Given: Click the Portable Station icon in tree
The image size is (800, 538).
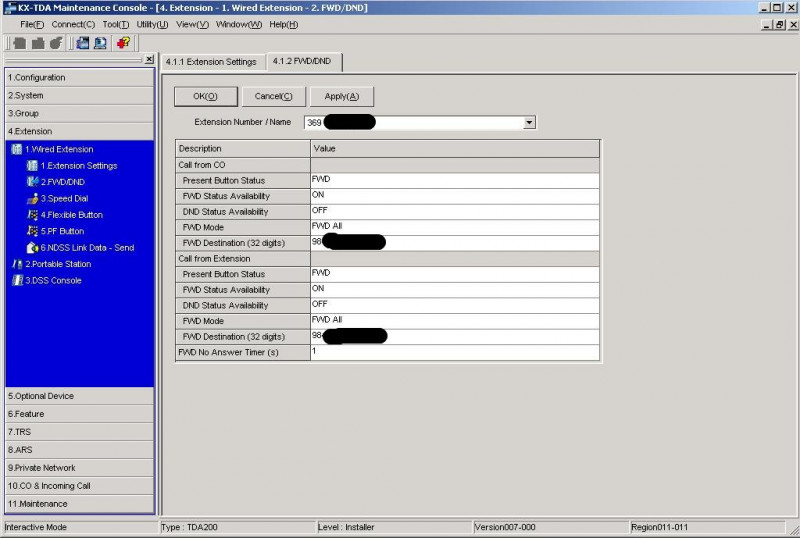Looking at the screenshot, I should coord(17,264).
